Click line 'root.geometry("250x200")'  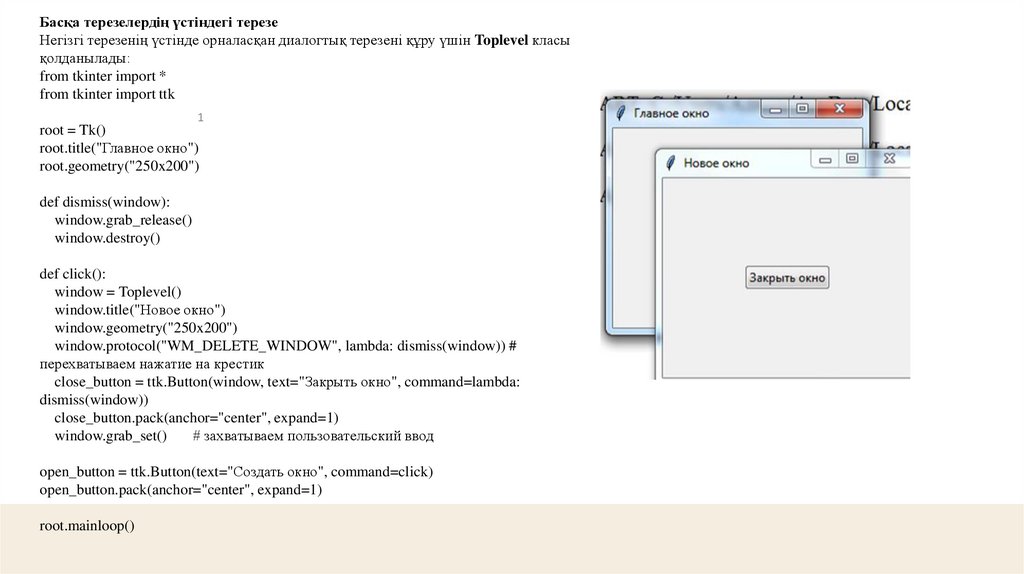coord(119,166)
